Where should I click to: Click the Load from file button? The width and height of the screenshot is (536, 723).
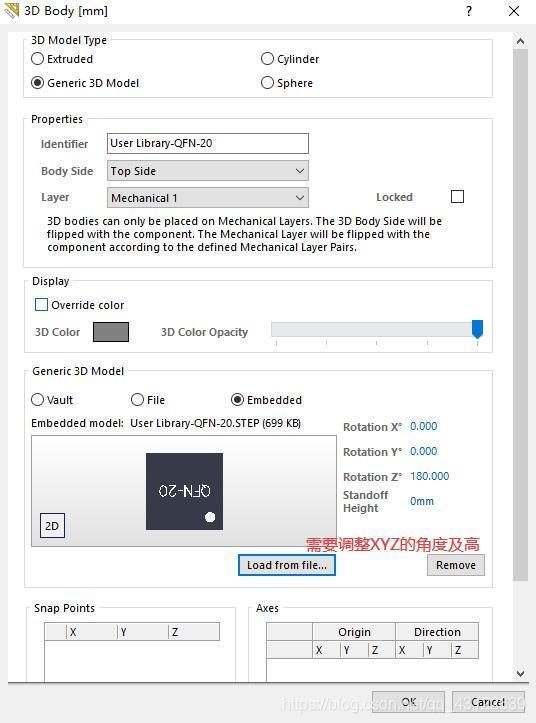[x=287, y=565]
